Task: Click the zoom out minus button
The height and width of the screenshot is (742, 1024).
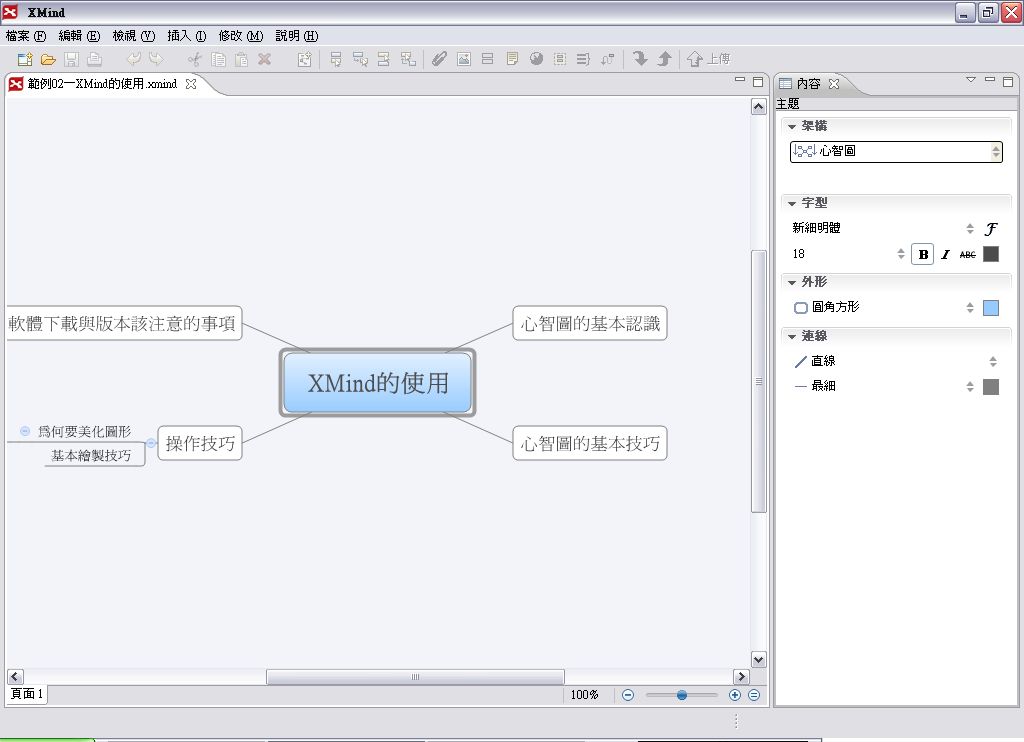Action: point(628,696)
